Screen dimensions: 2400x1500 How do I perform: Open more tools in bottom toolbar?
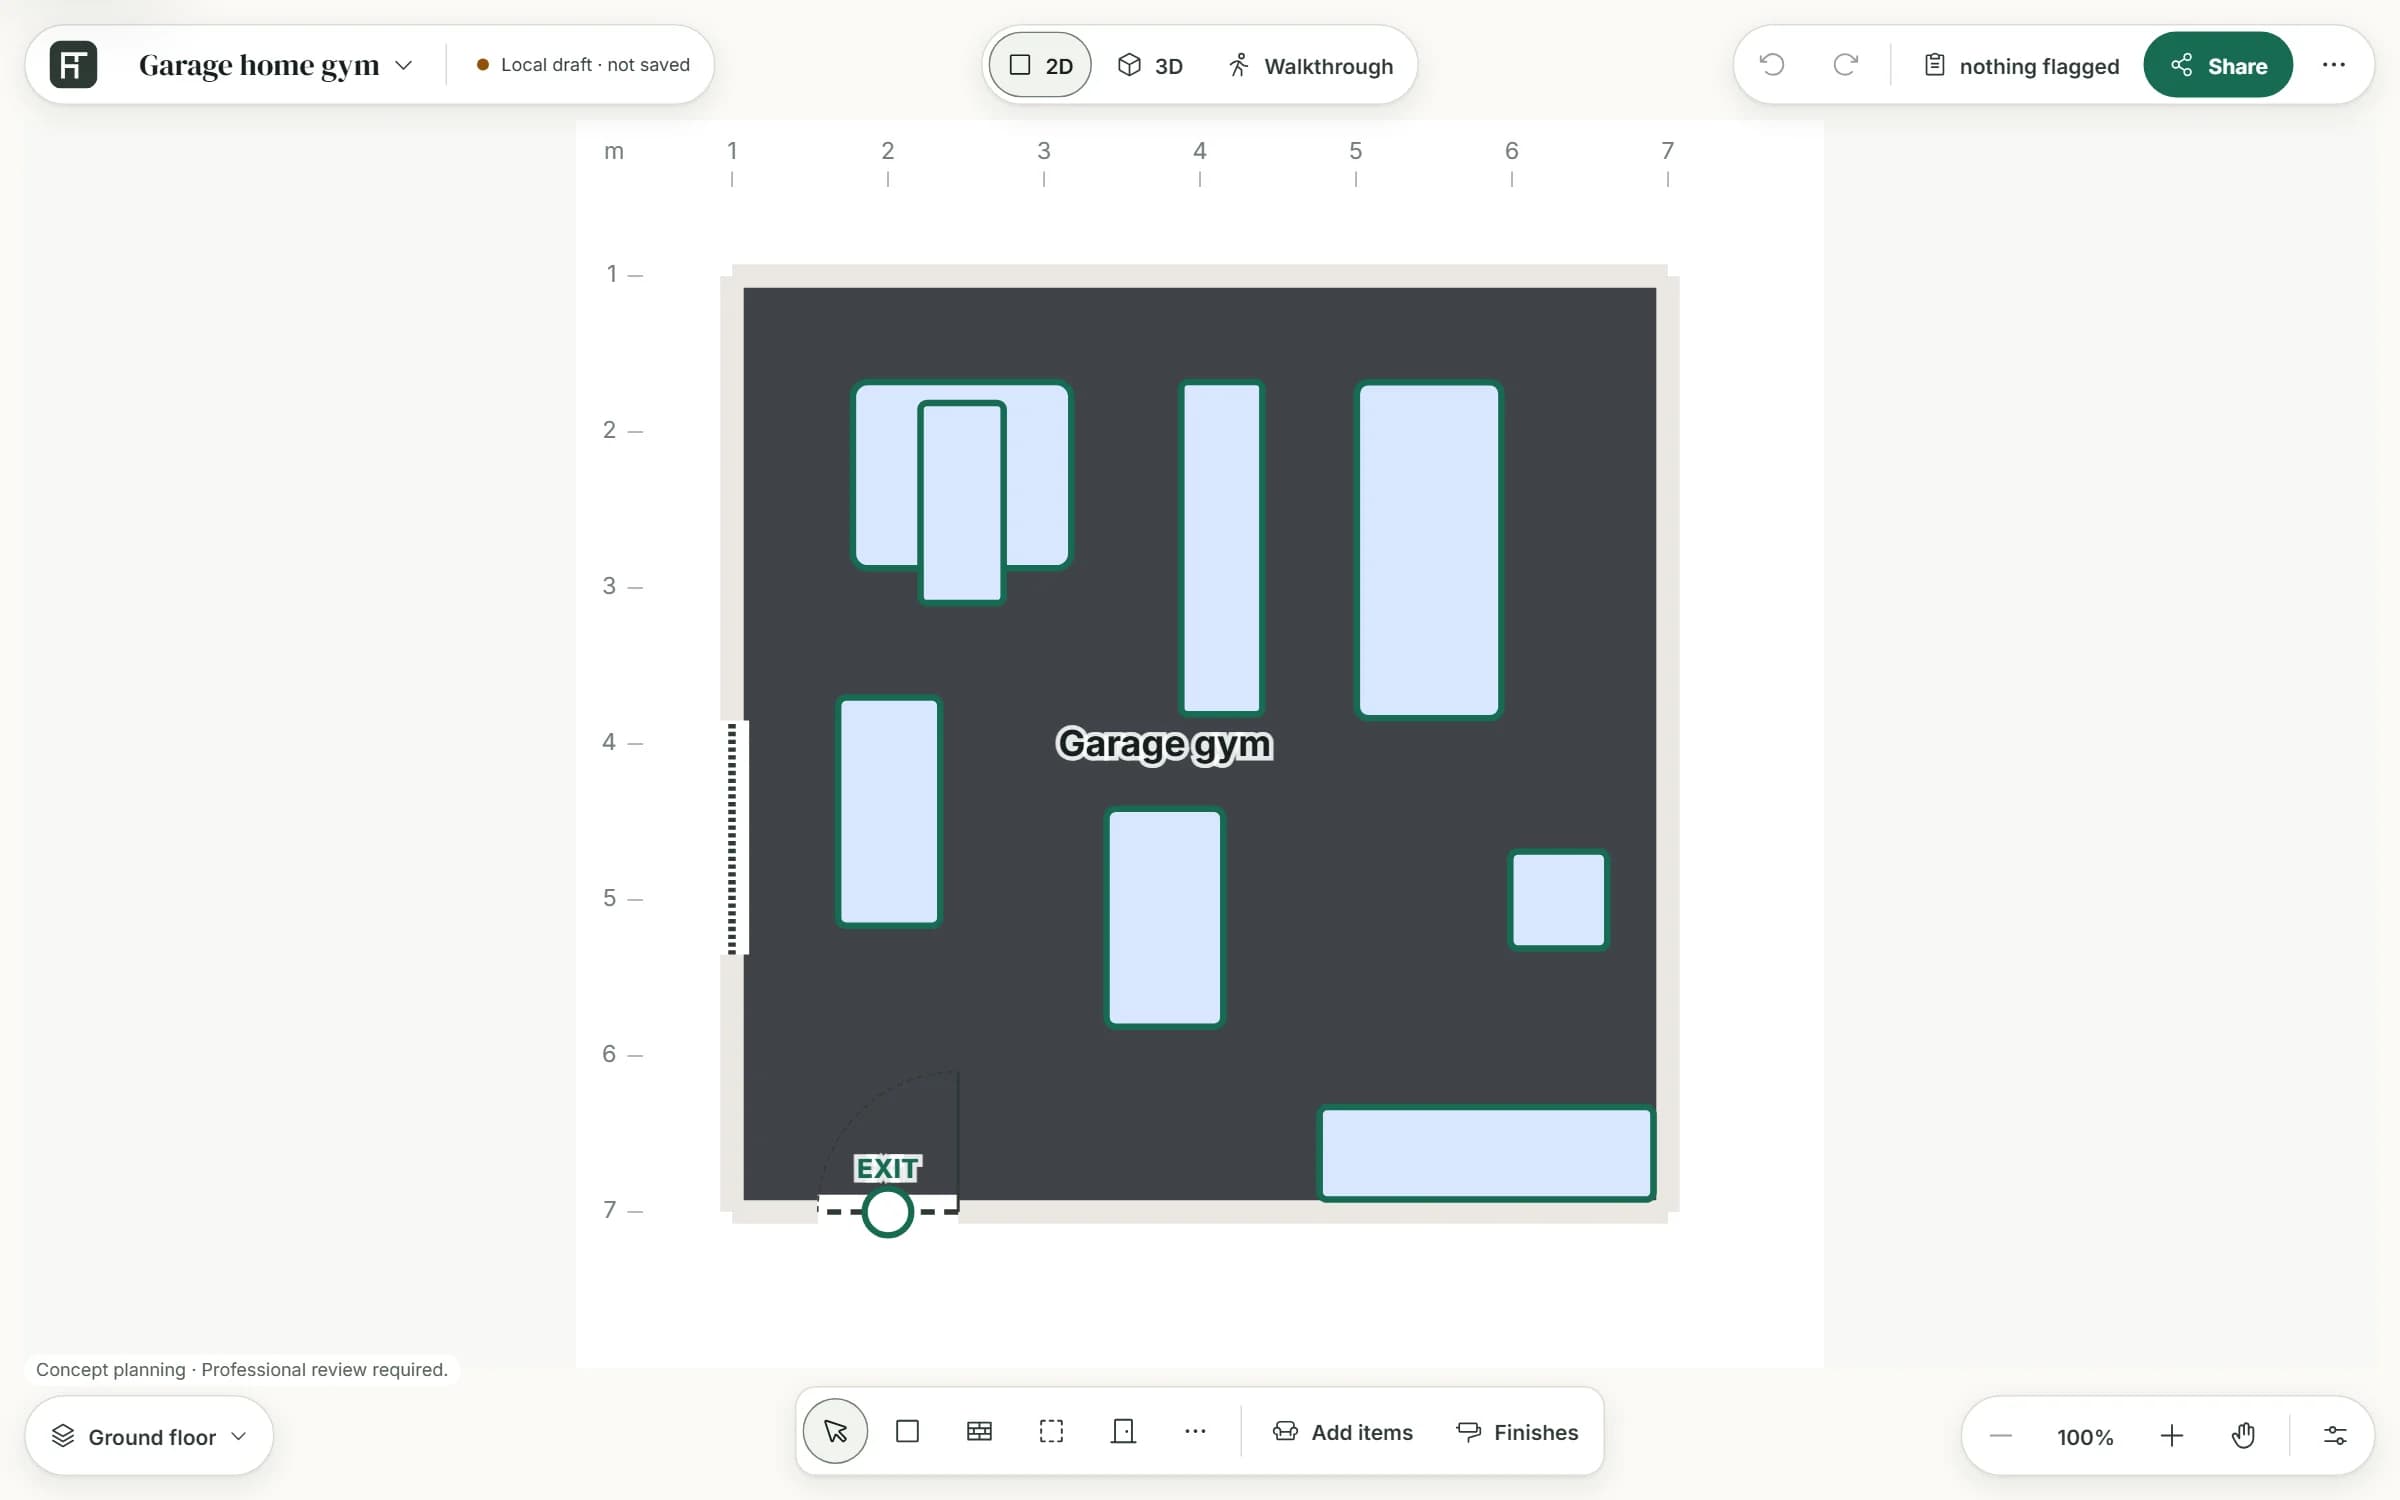point(1195,1431)
